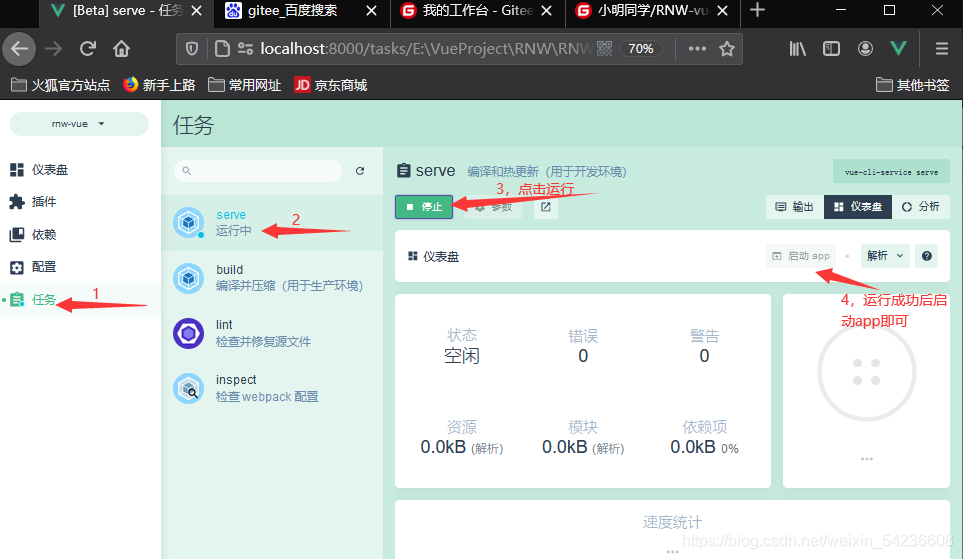Click the 启动 app button
Screen dimensions: 963x559
pyautogui.click(x=801, y=256)
